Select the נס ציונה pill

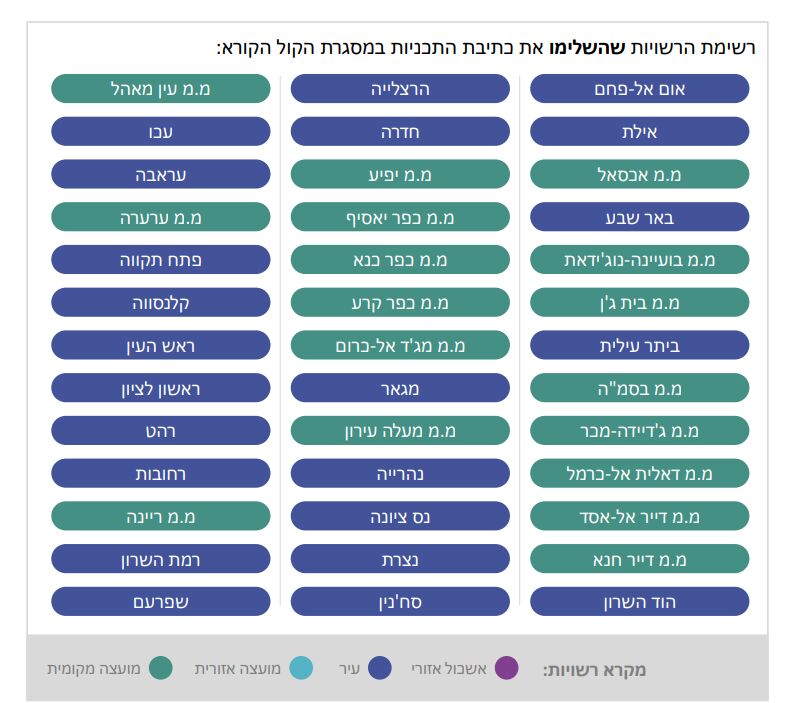coord(400,516)
